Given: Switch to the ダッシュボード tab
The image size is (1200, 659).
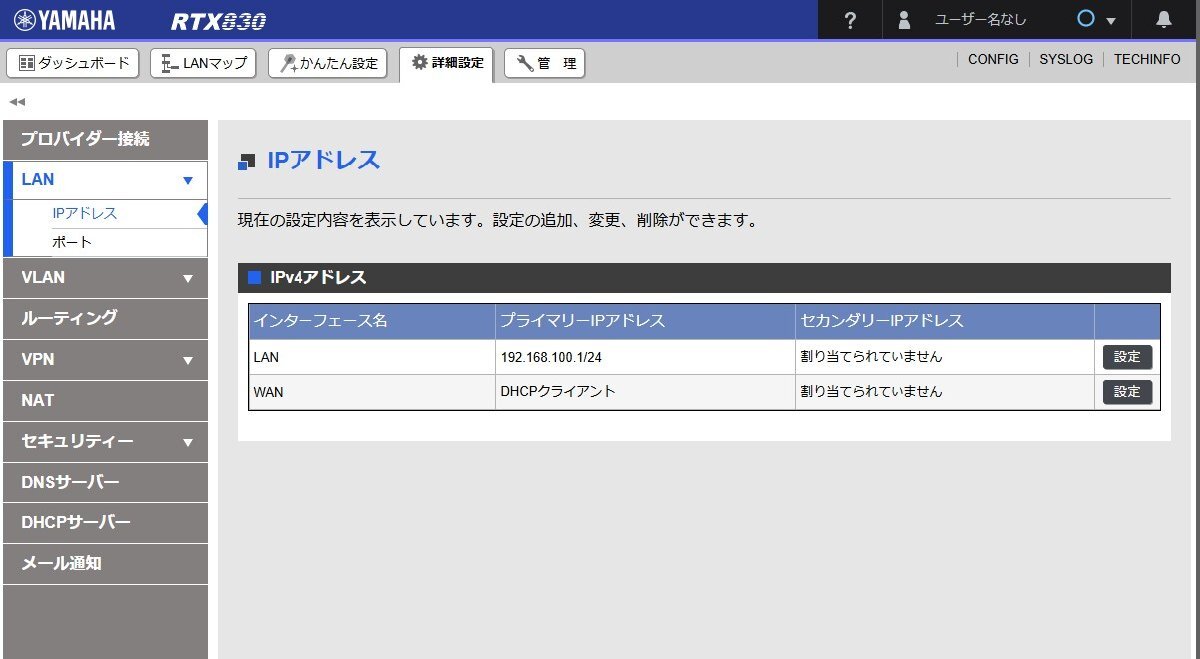Looking at the screenshot, I should coord(73,62).
